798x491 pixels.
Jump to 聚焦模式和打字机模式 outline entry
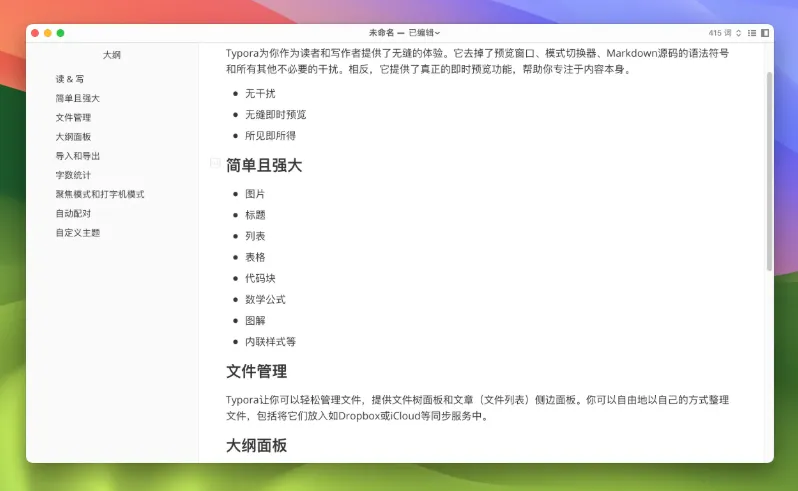point(100,194)
